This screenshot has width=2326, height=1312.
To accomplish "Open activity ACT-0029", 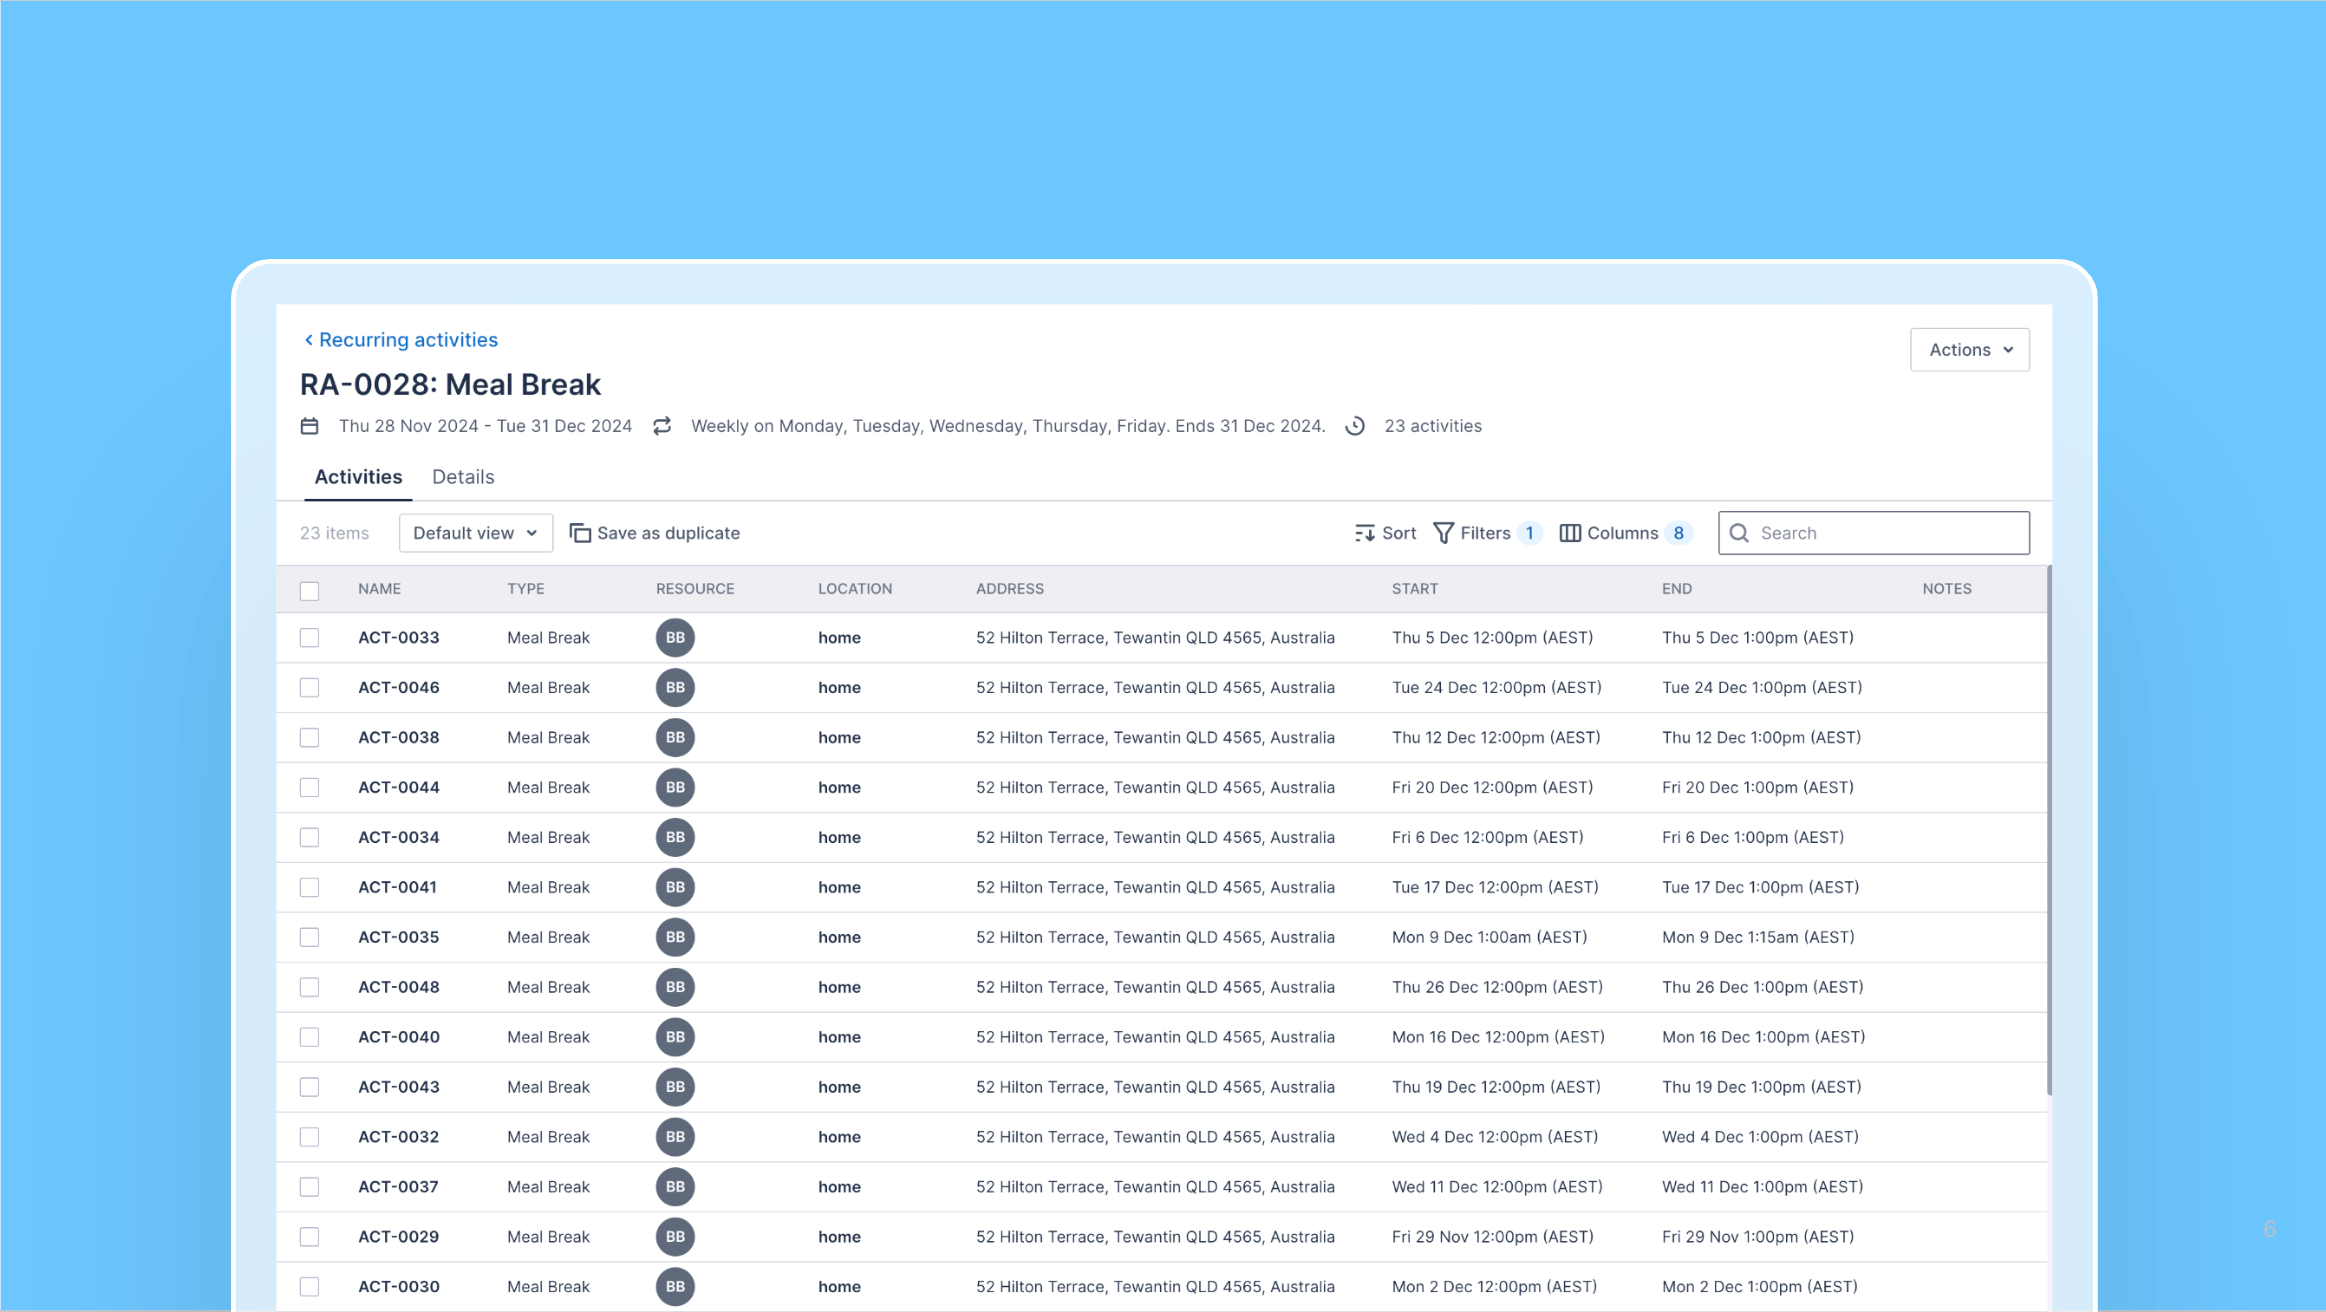I will point(399,1237).
